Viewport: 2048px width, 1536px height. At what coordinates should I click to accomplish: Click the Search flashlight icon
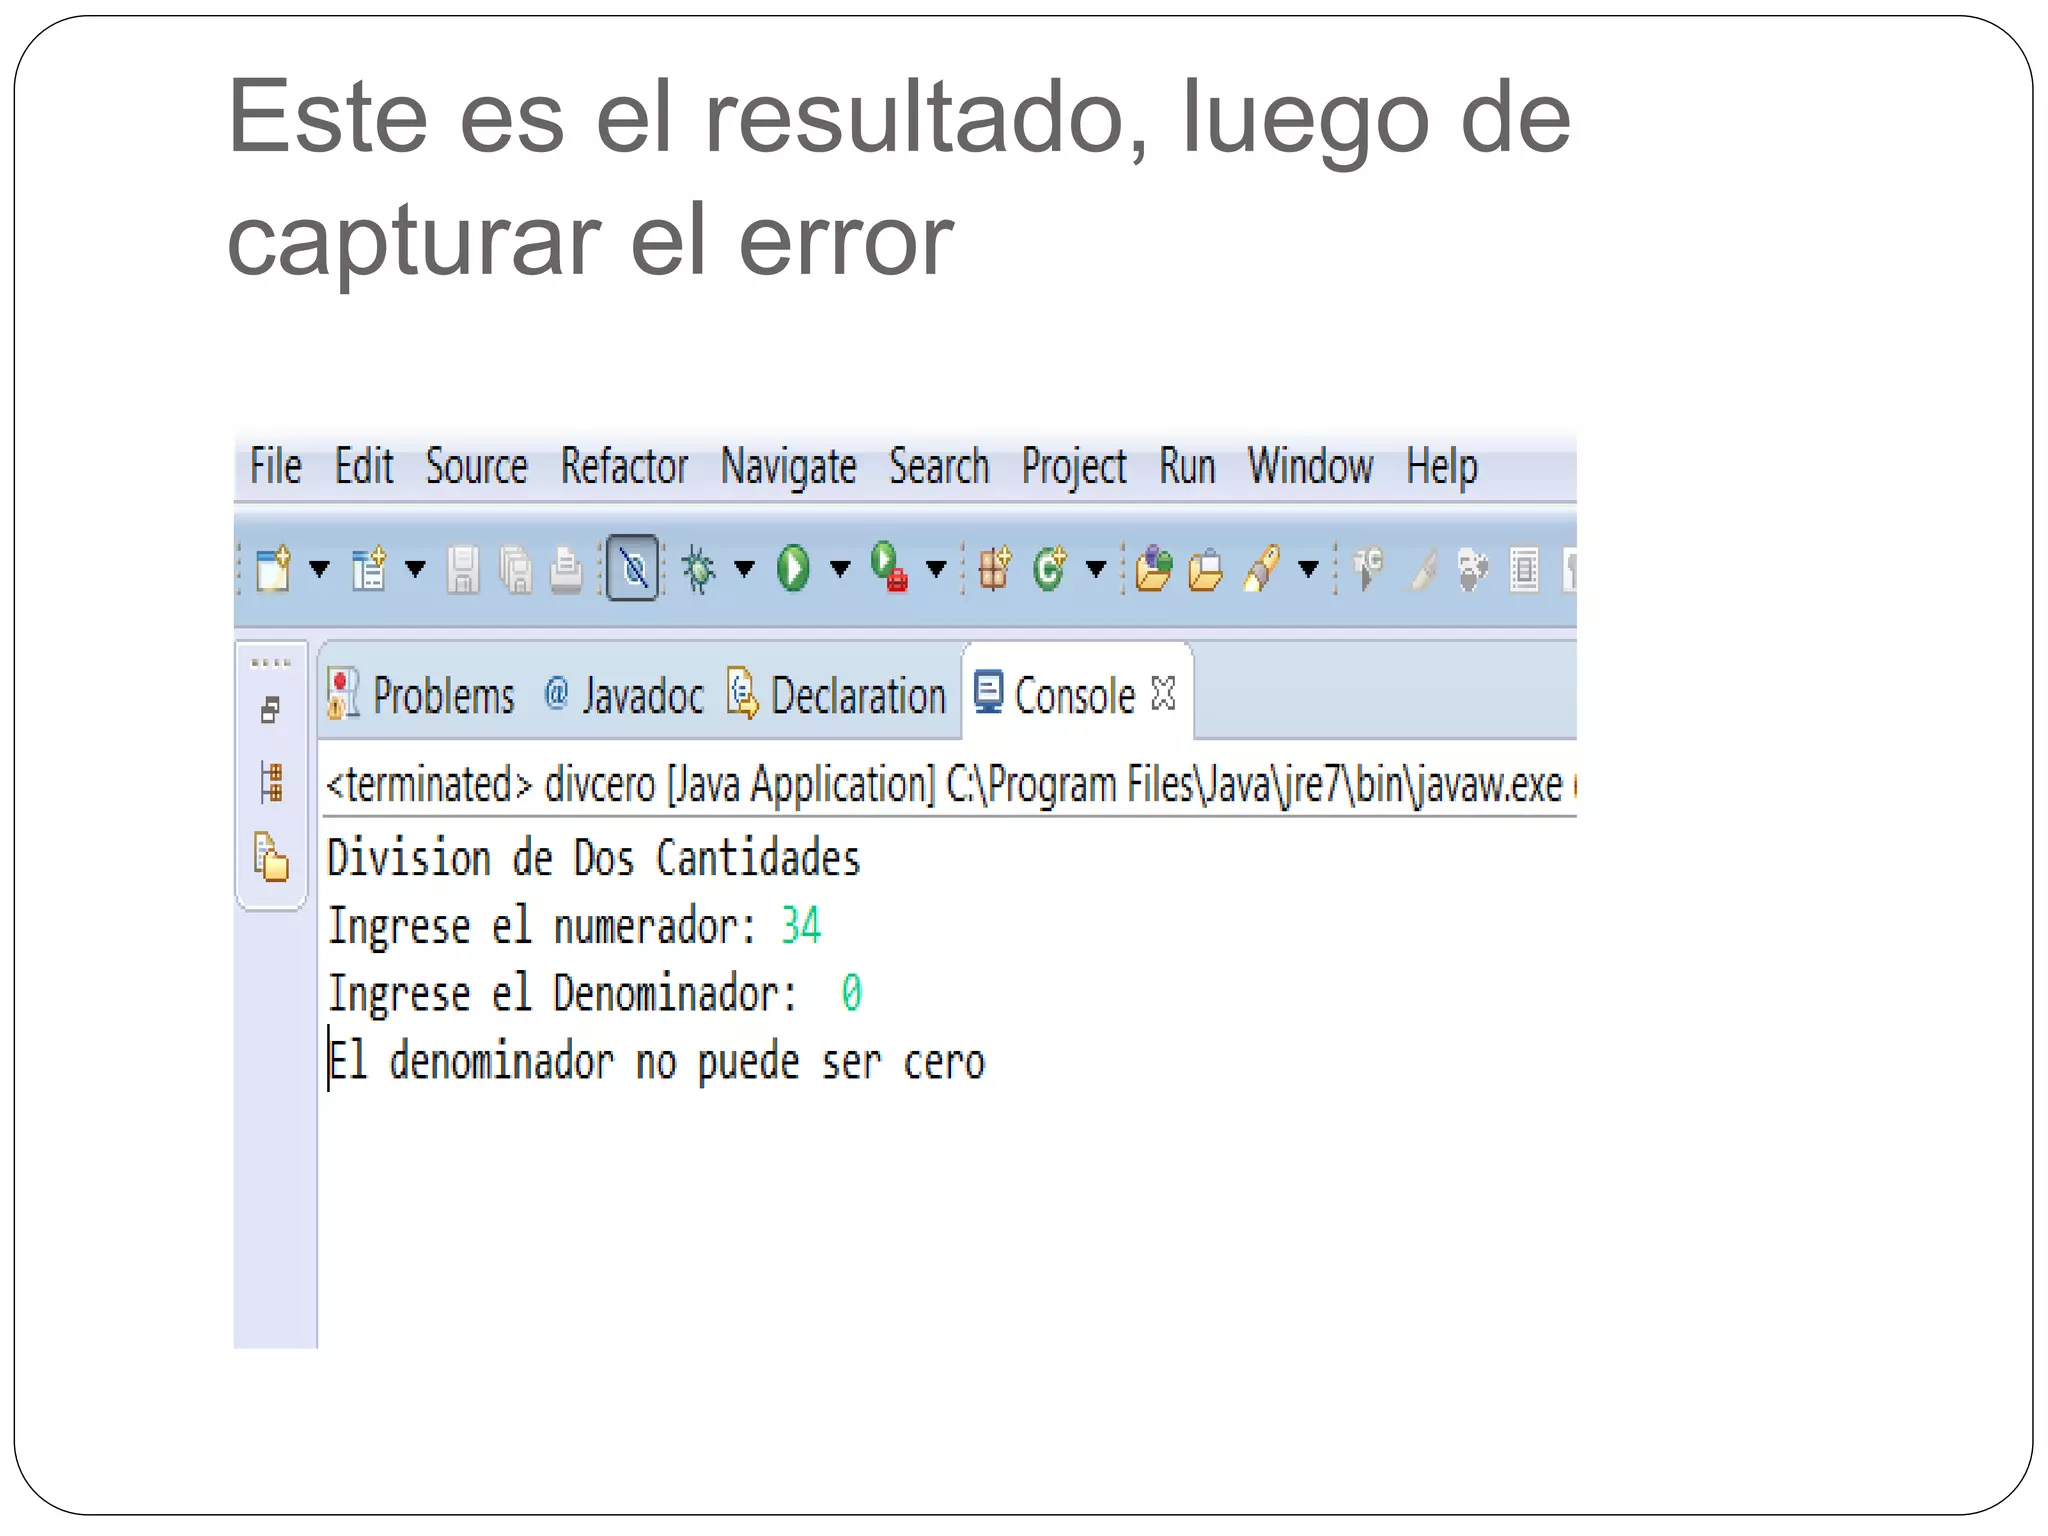1262,568
